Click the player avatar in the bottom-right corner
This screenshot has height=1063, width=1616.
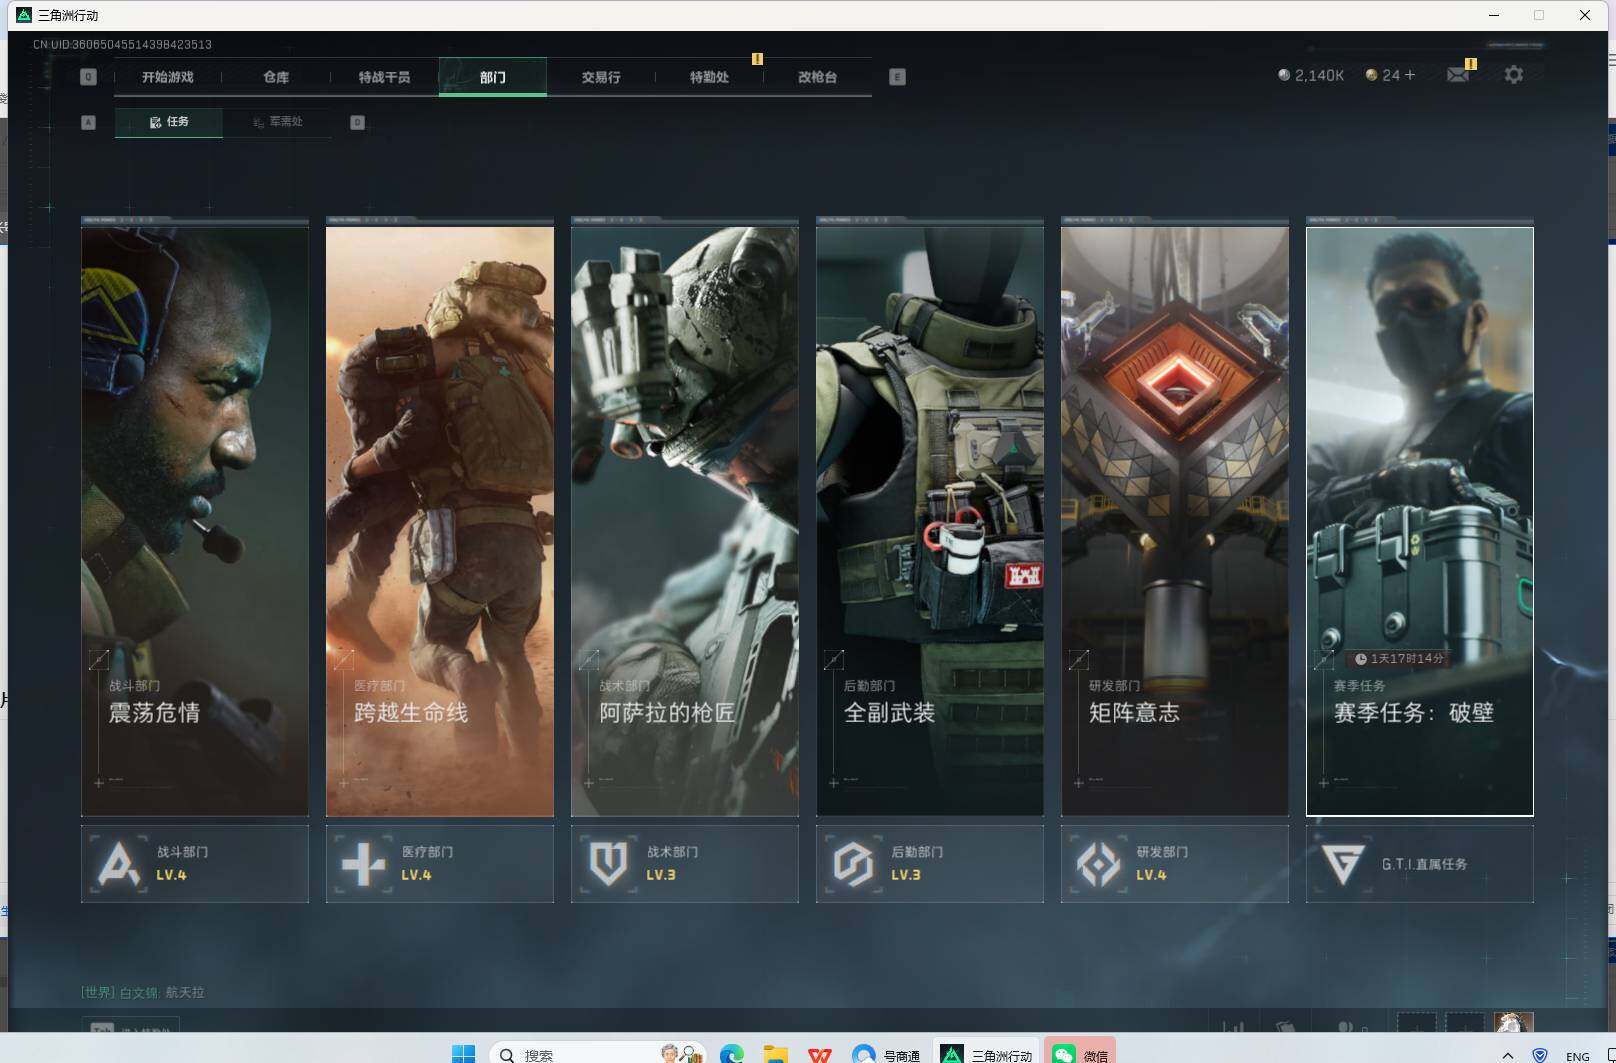coord(1513,1022)
